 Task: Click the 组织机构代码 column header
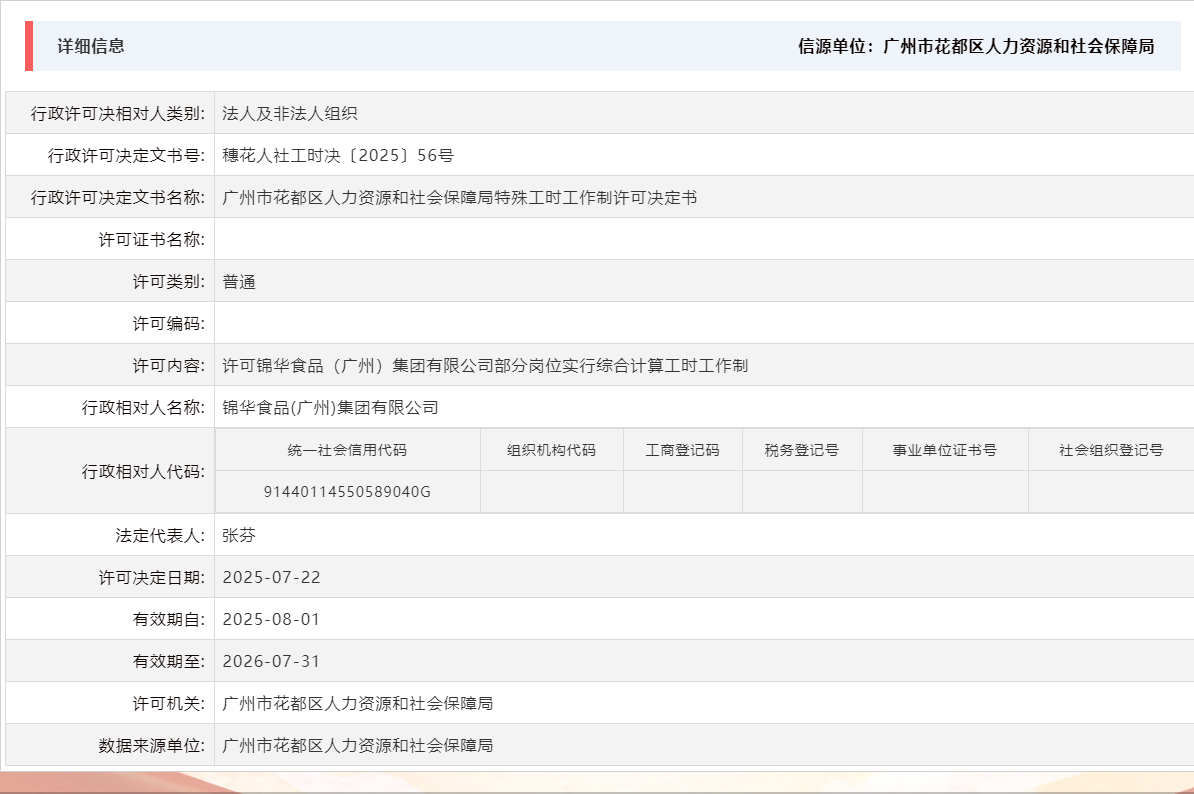pyautogui.click(x=552, y=450)
